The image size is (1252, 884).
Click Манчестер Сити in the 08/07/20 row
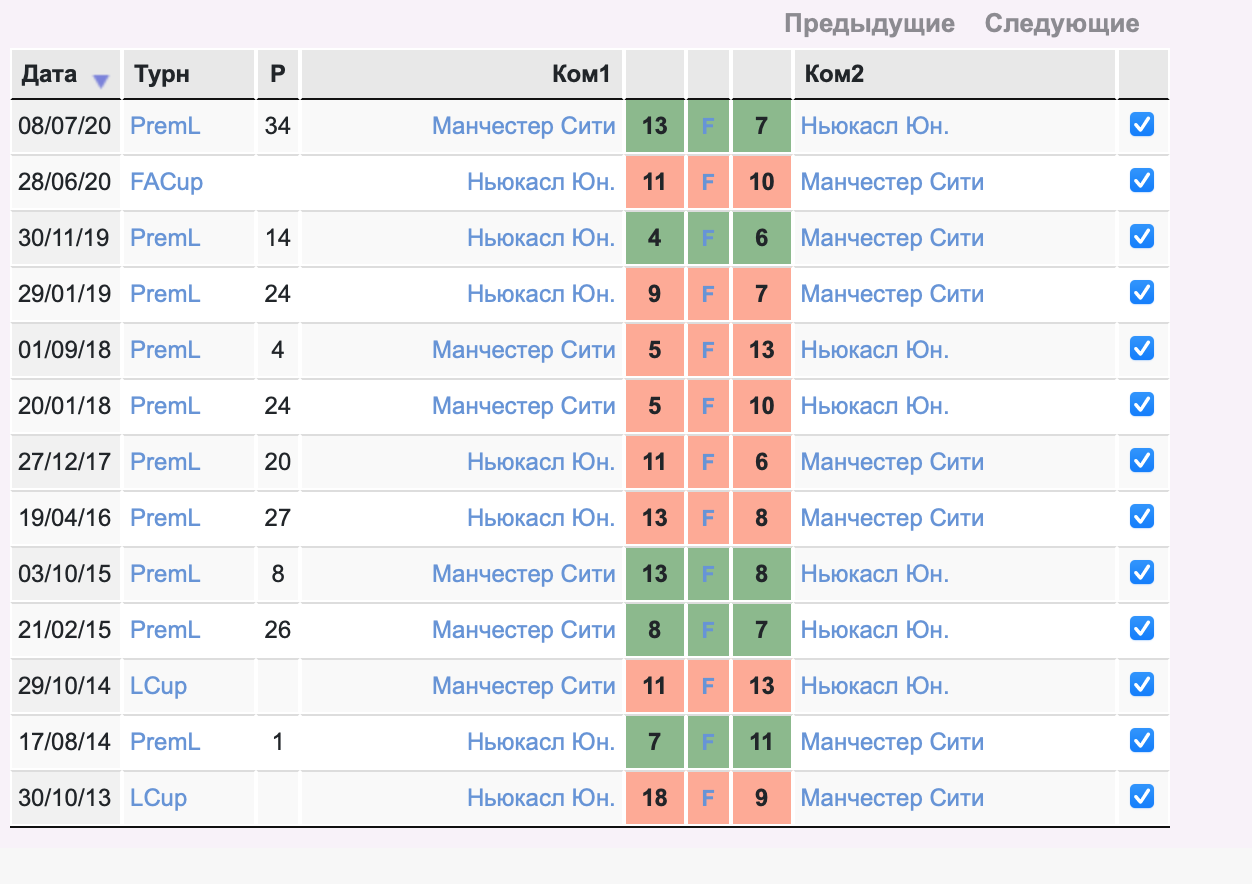click(523, 126)
